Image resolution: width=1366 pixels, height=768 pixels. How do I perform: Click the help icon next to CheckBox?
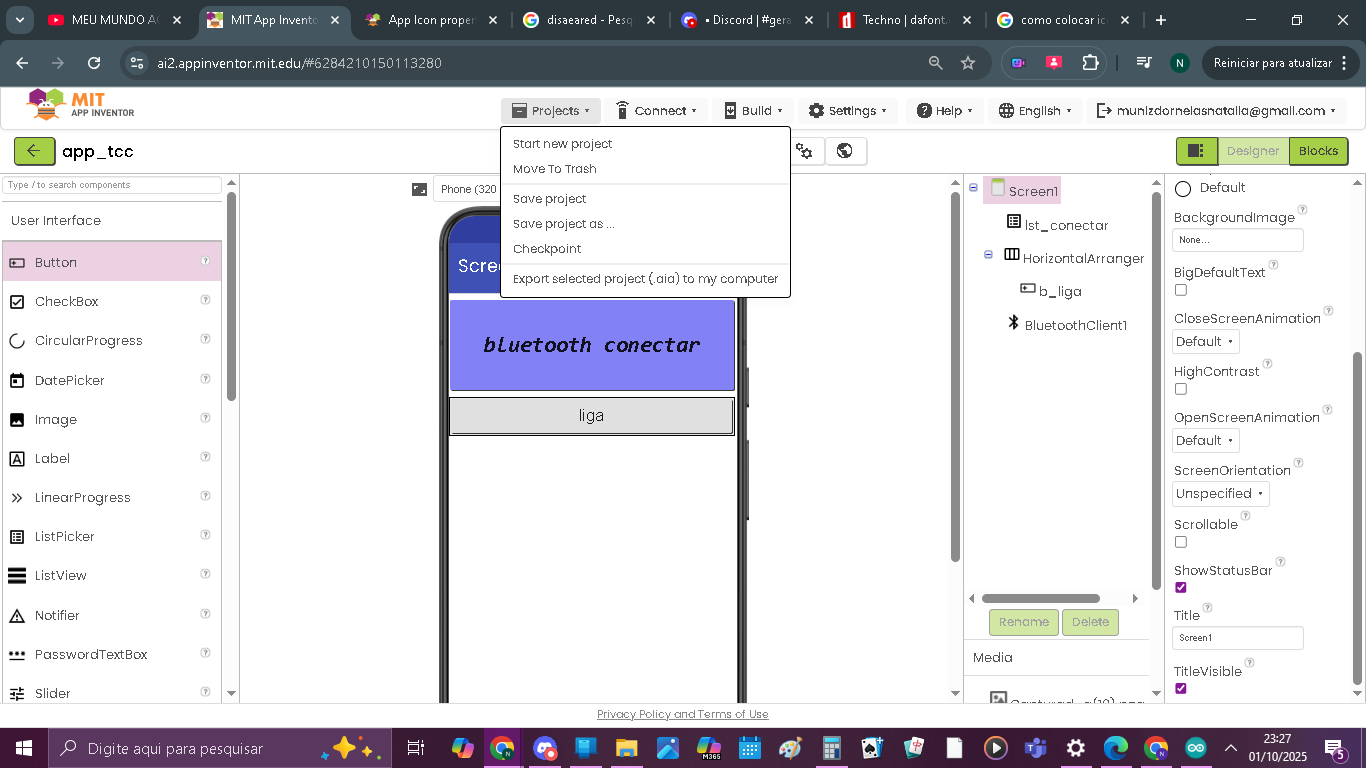click(205, 300)
